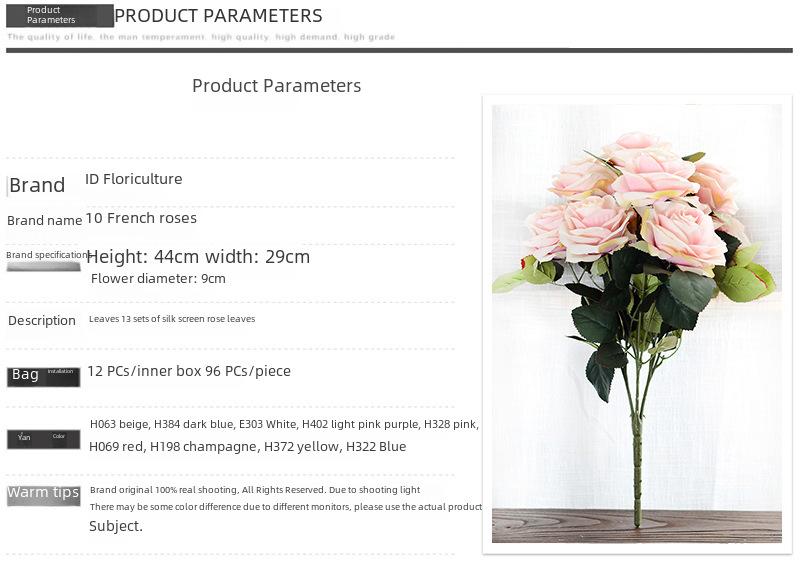Click the silk screen rose leaves text

tap(172, 319)
